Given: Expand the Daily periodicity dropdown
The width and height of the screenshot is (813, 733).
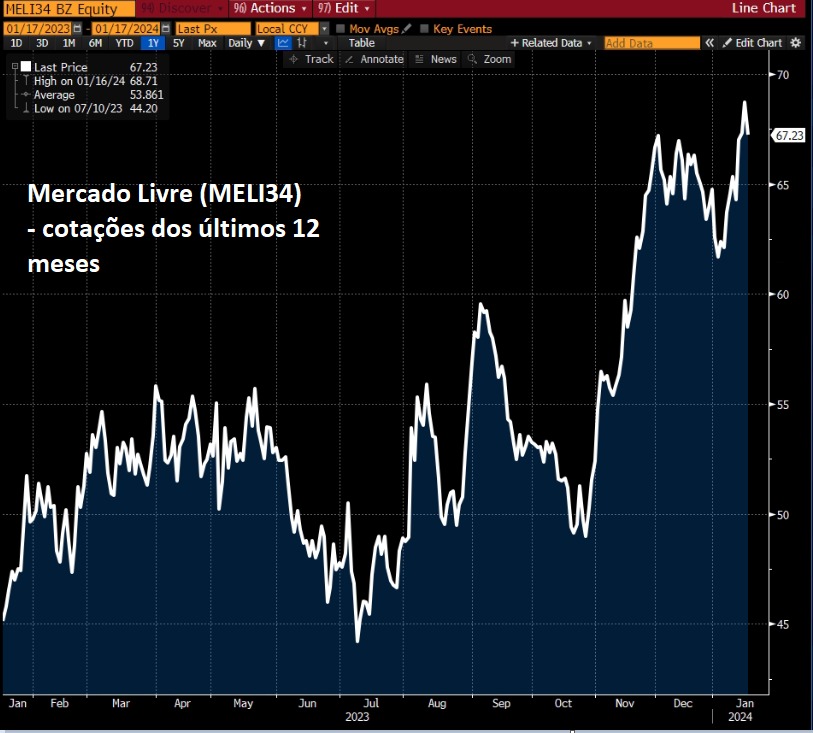Looking at the screenshot, I should [x=247, y=43].
